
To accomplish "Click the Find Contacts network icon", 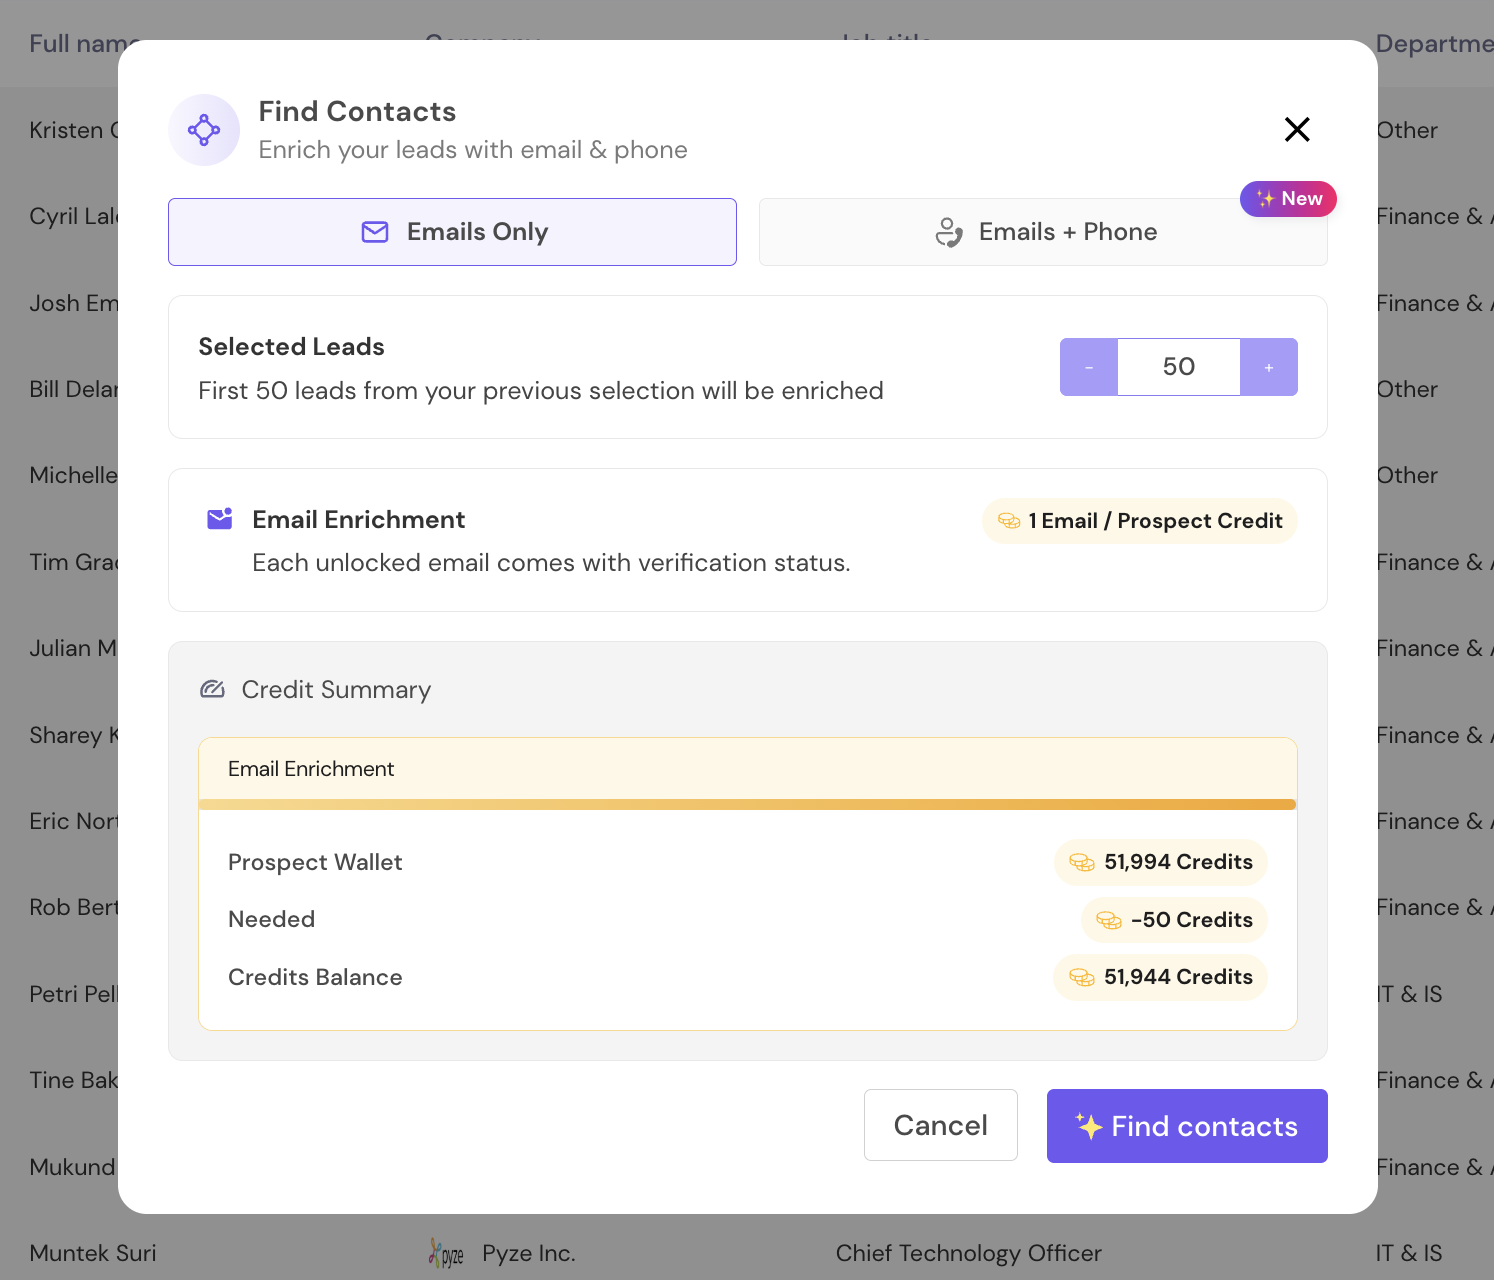I will click(x=204, y=130).
